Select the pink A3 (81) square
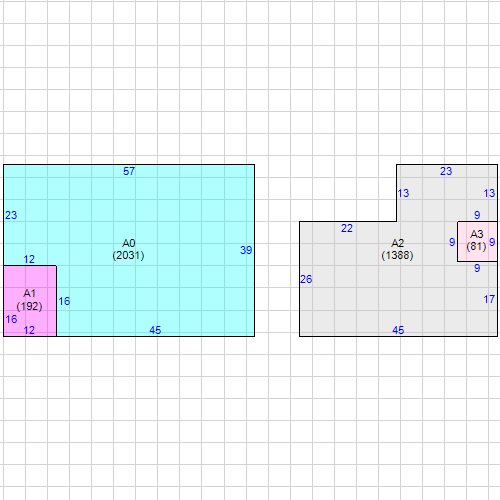The image size is (500, 500). click(x=477, y=241)
